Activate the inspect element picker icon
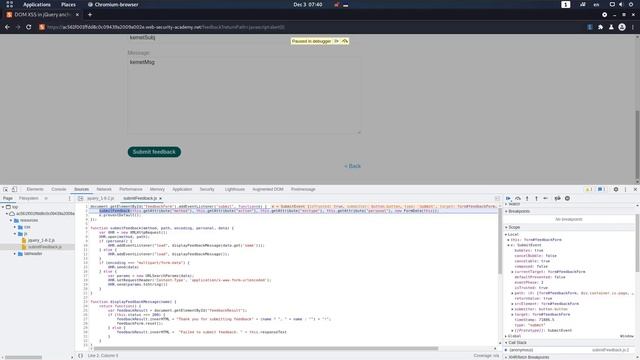The image size is (640, 360). pyautogui.click(x=5, y=189)
